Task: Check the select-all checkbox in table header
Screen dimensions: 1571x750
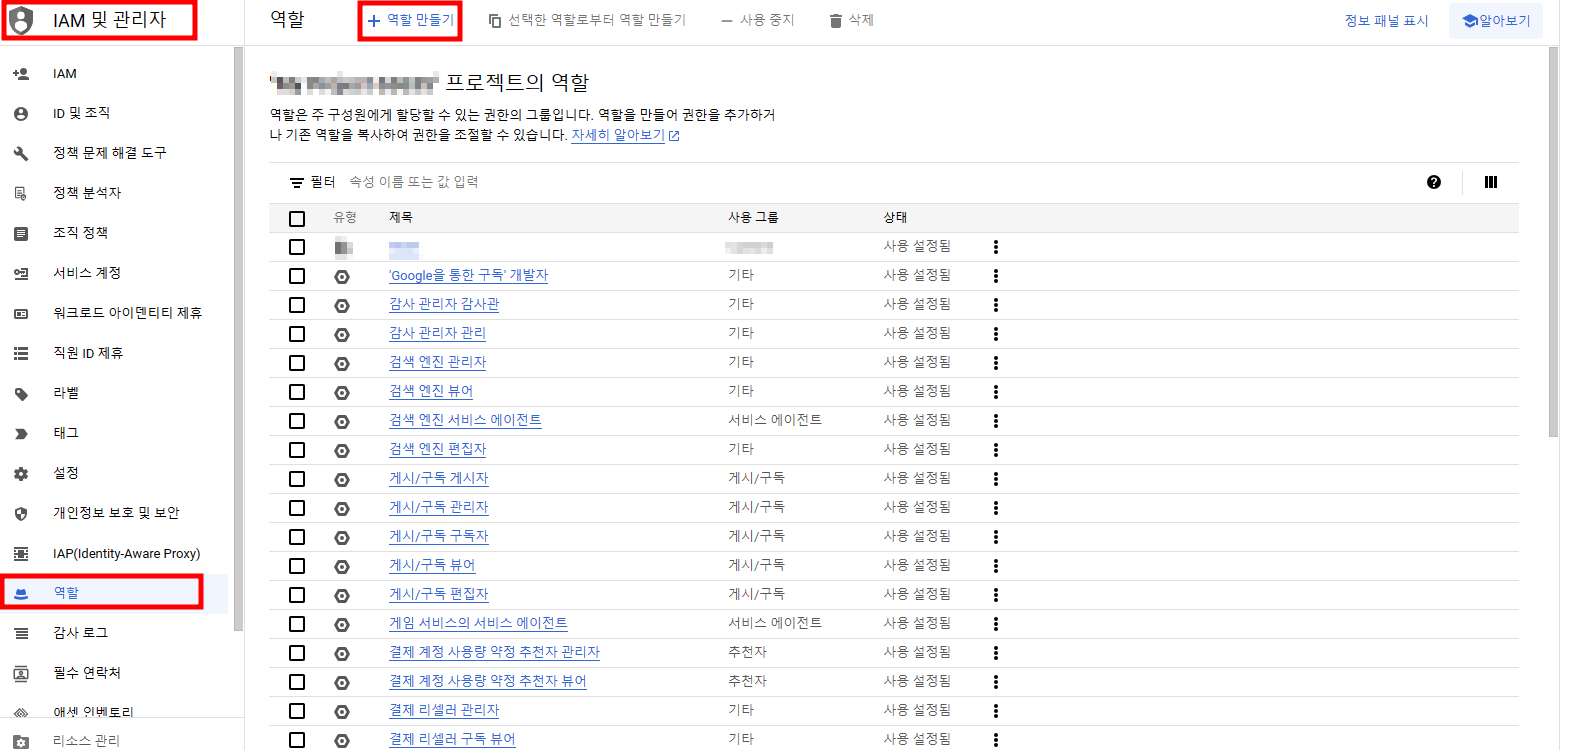Action: (297, 218)
